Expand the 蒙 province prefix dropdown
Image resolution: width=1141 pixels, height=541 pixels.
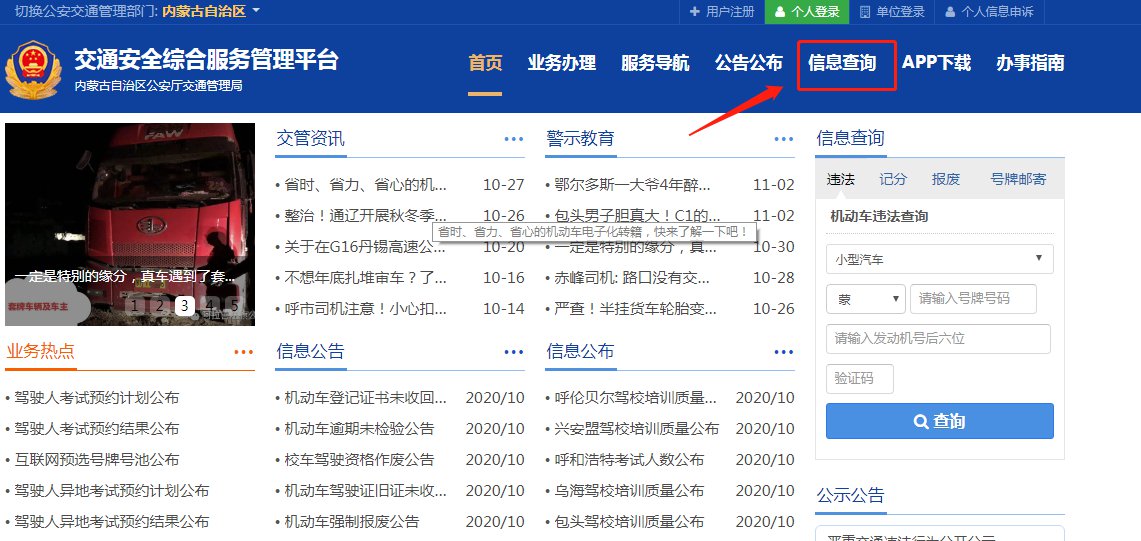click(x=865, y=299)
